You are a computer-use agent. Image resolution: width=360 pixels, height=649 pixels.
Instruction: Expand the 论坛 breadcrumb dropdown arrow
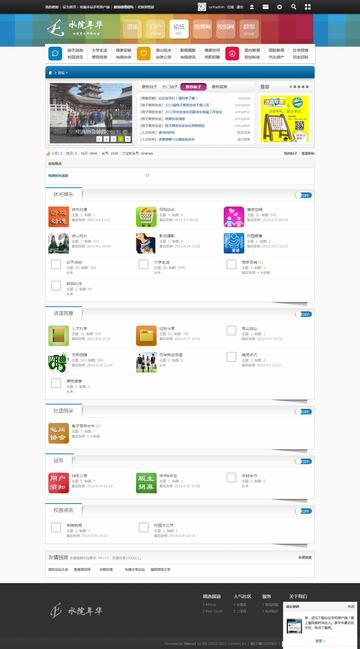coord(66,73)
